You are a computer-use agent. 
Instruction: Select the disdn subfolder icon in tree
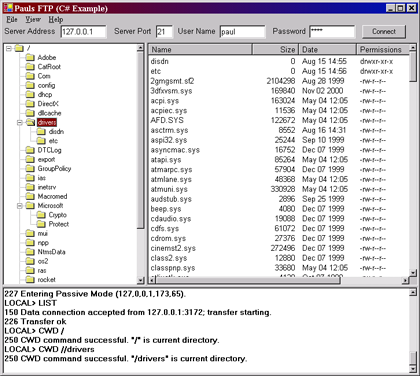41,132
